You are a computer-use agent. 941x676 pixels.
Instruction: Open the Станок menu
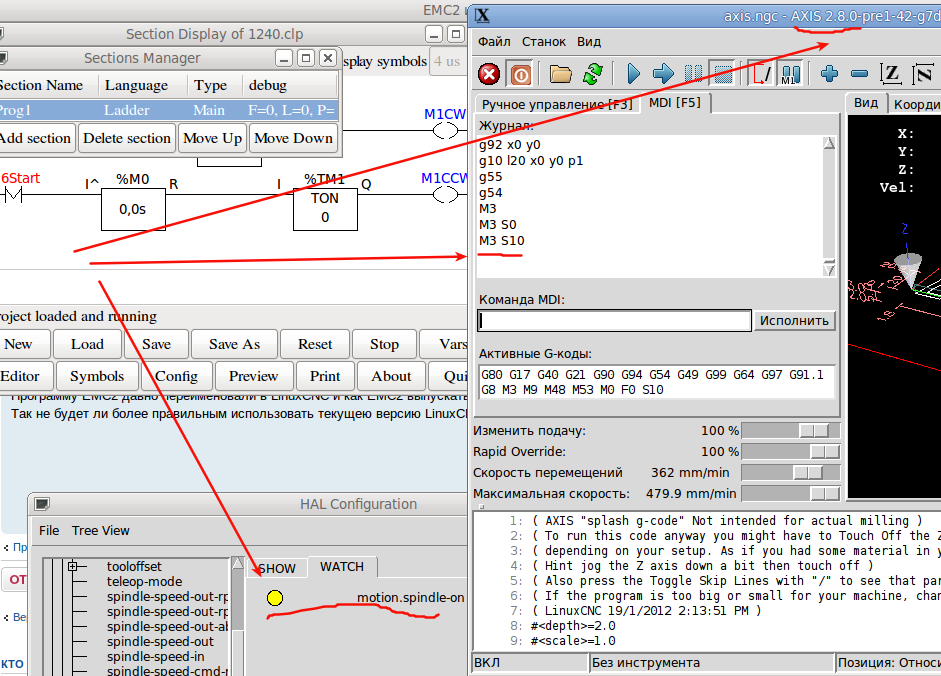tap(544, 41)
